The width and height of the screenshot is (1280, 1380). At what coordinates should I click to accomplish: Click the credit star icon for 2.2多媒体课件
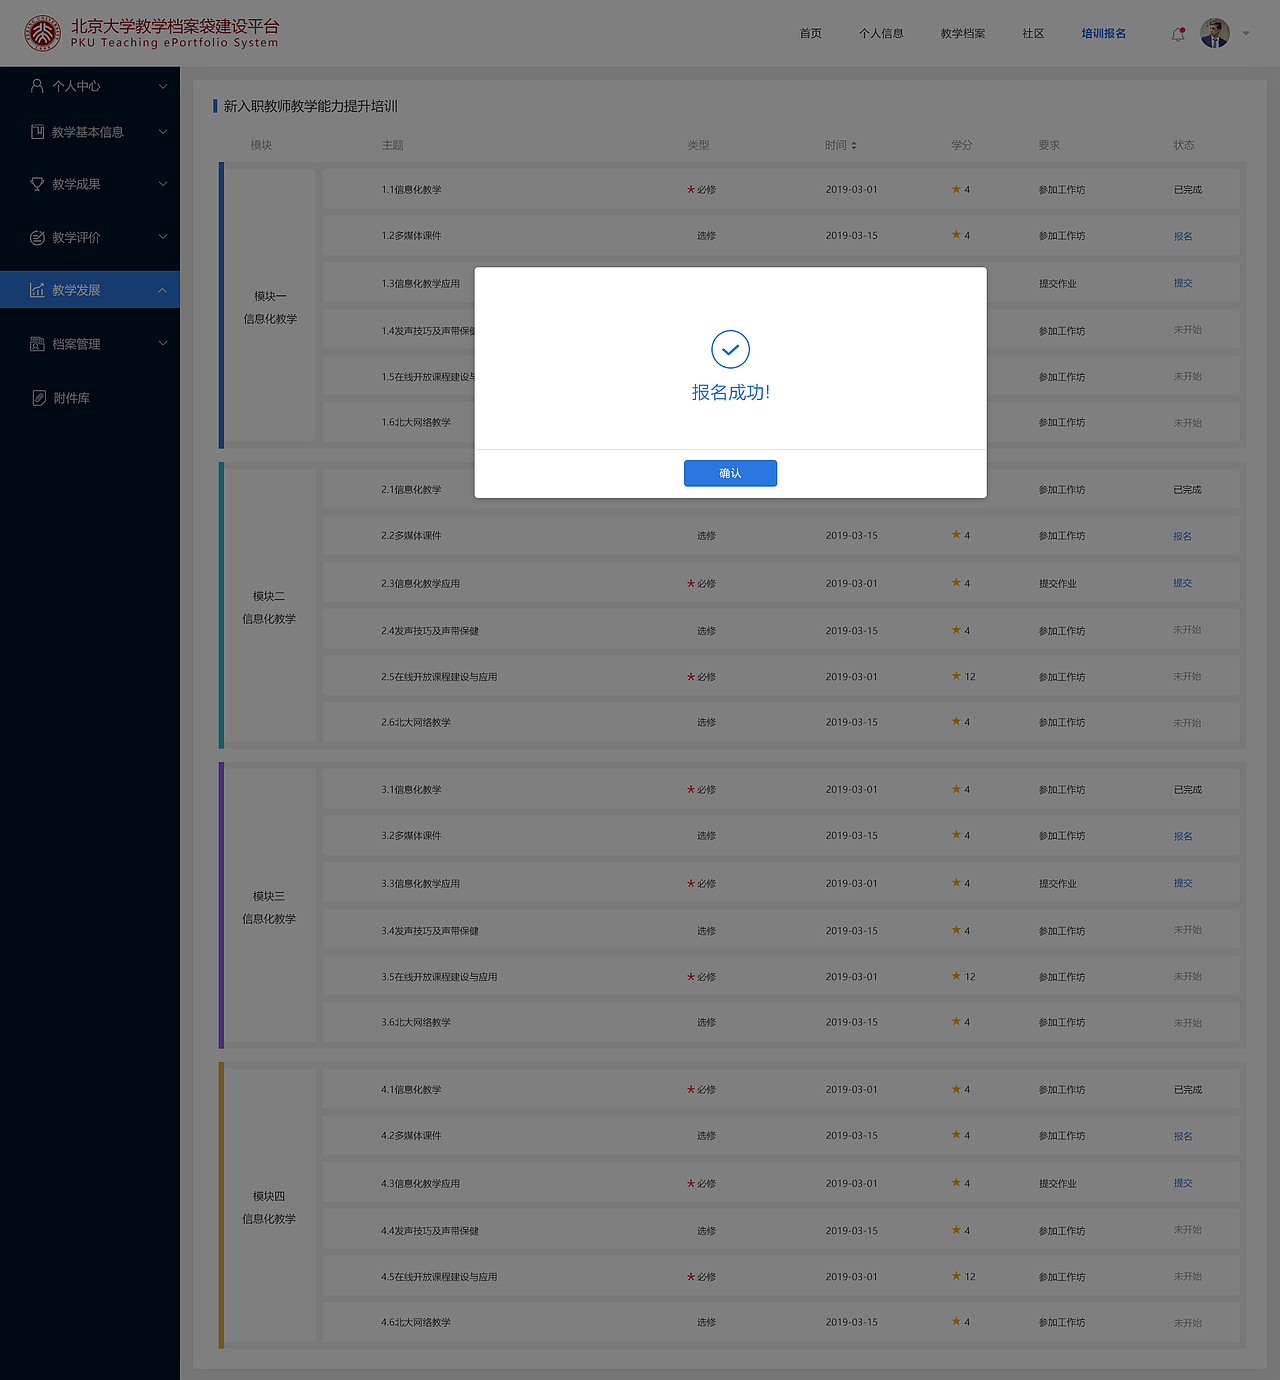[x=956, y=535]
